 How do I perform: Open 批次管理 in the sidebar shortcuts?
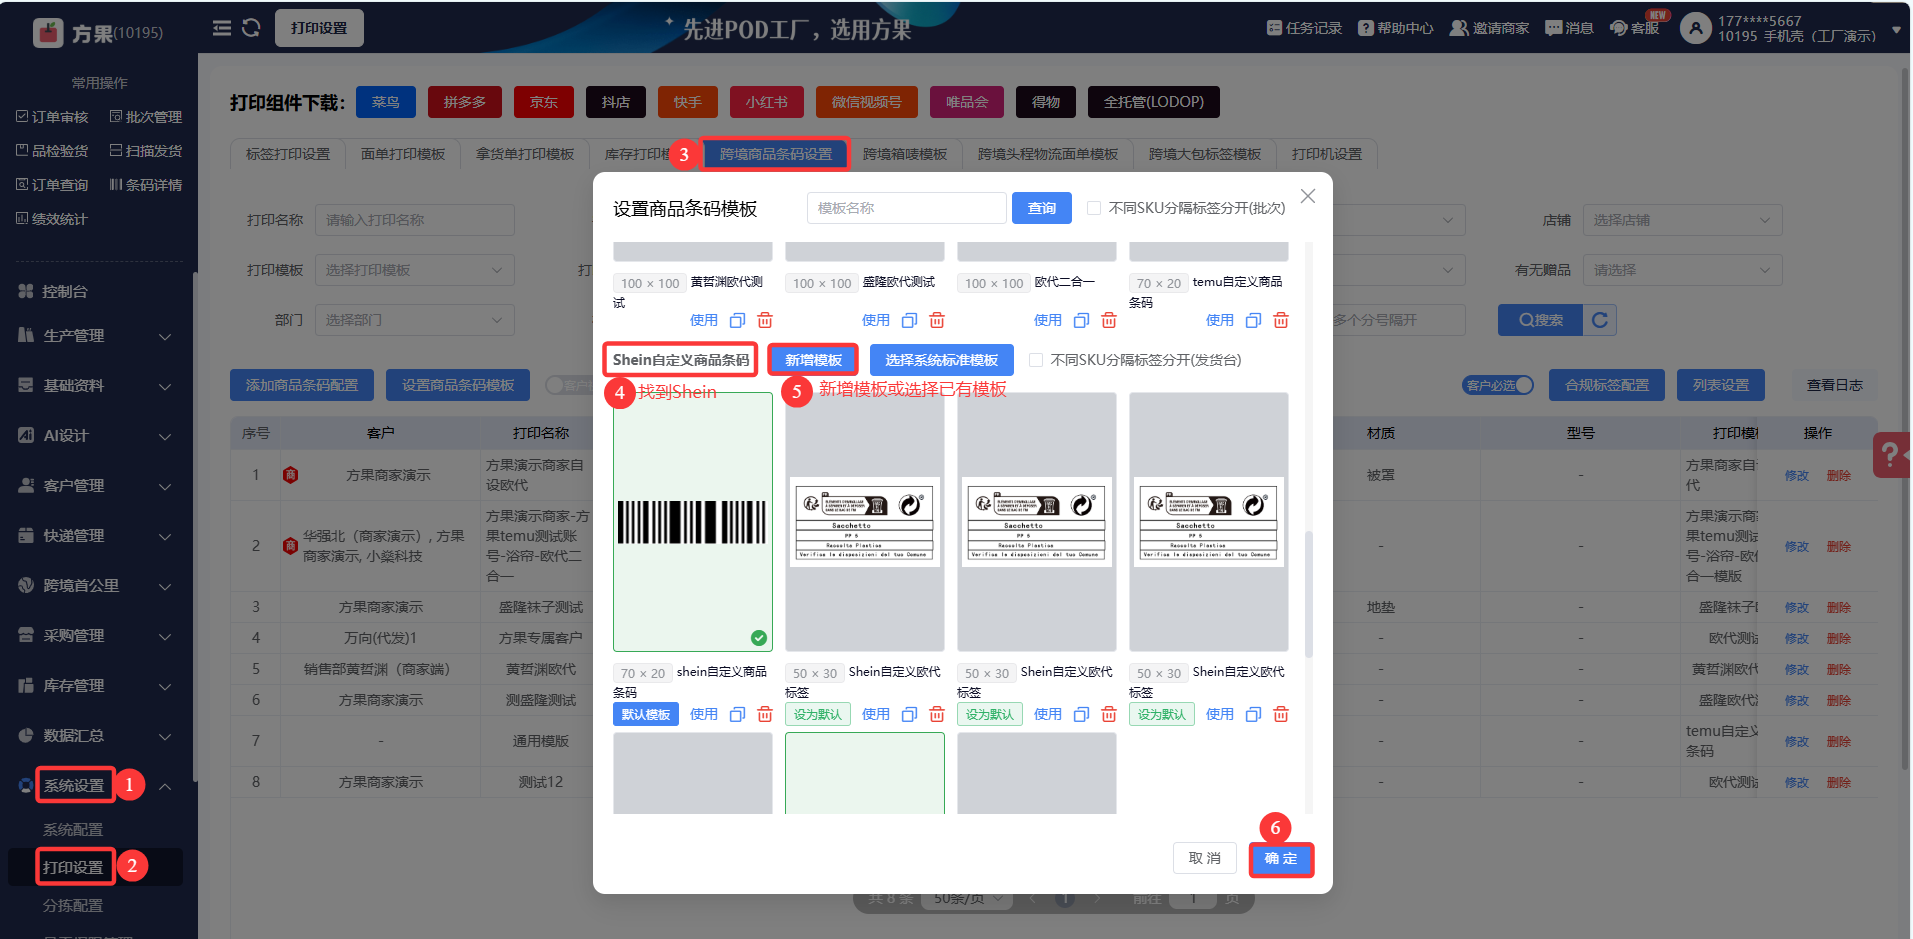point(146,117)
